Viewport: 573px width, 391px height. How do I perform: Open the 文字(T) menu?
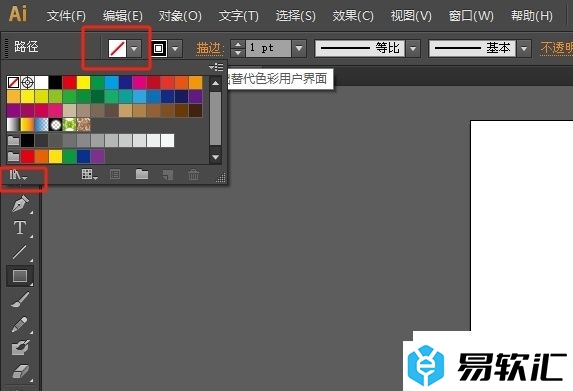238,16
